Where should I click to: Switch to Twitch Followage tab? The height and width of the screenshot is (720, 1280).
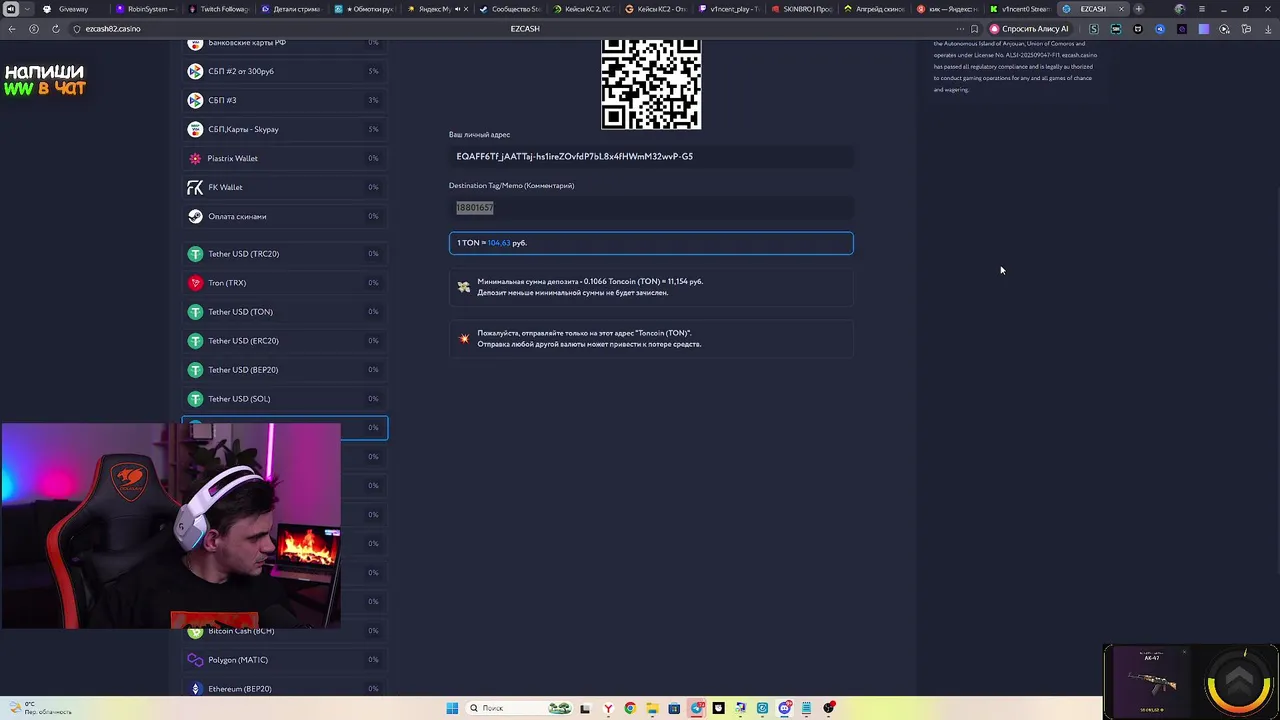point(217,9)
